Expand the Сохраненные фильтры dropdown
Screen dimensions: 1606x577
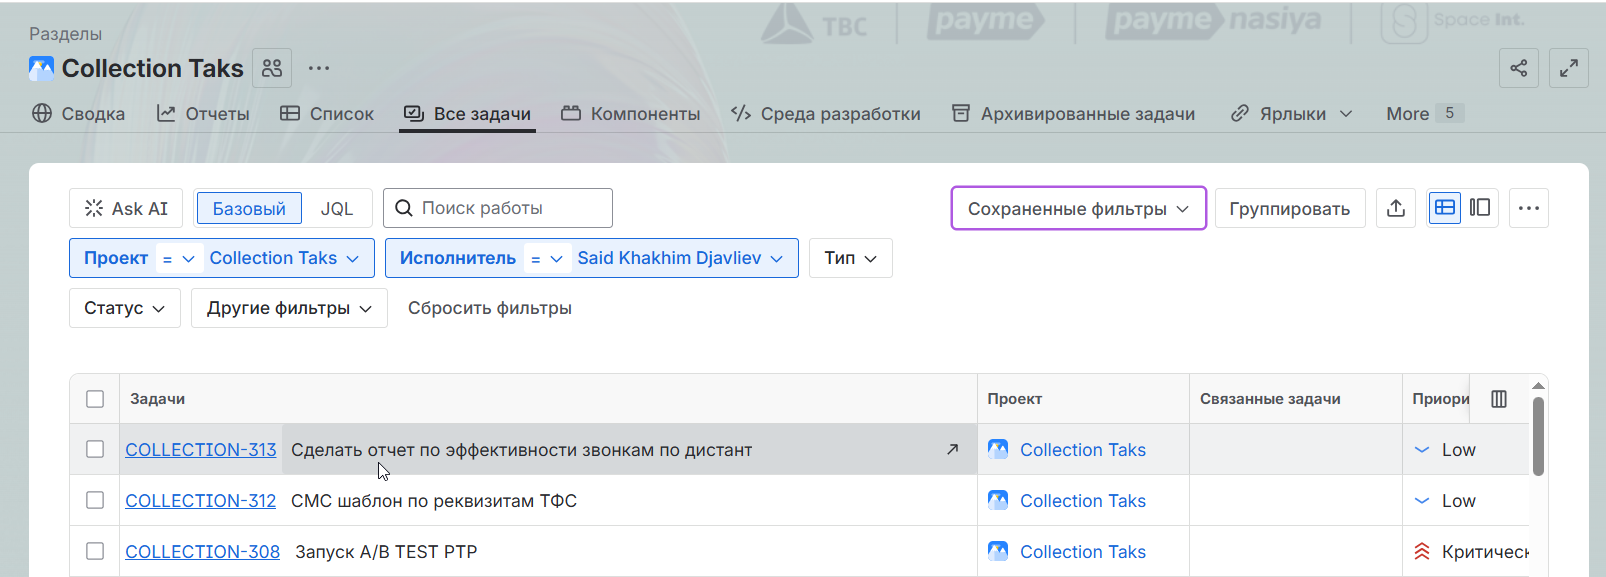1078,208
